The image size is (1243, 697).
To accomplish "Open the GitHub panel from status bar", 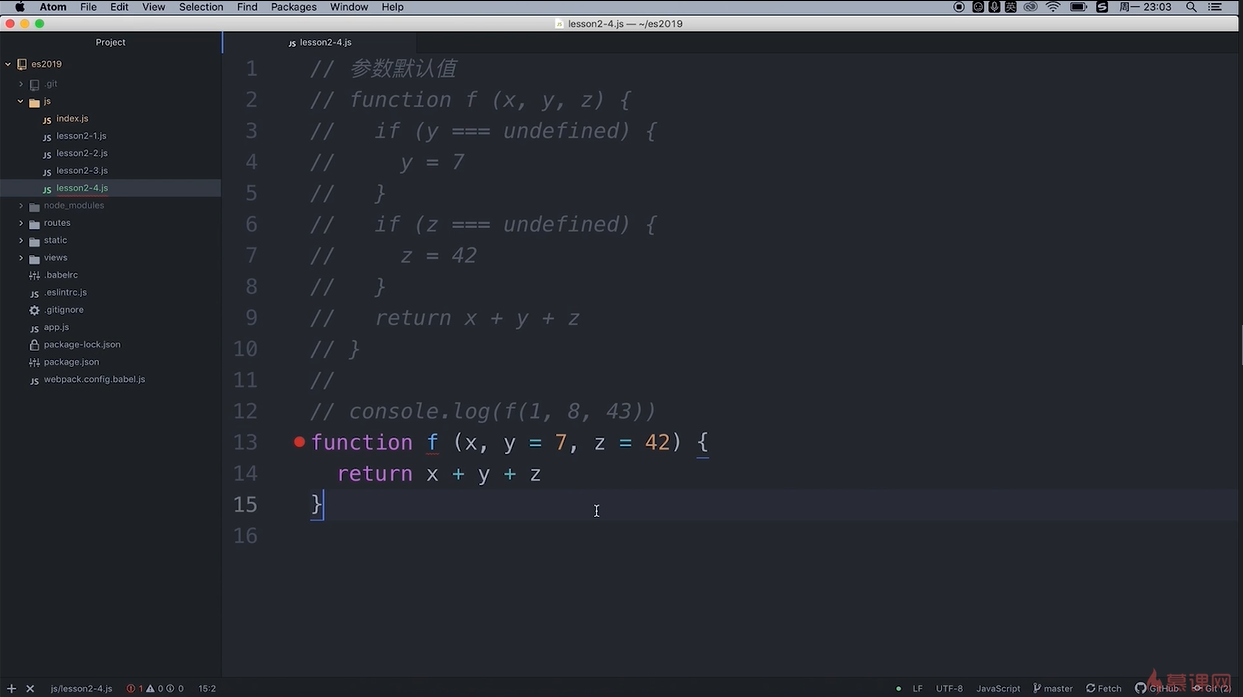I will 1157,688.
